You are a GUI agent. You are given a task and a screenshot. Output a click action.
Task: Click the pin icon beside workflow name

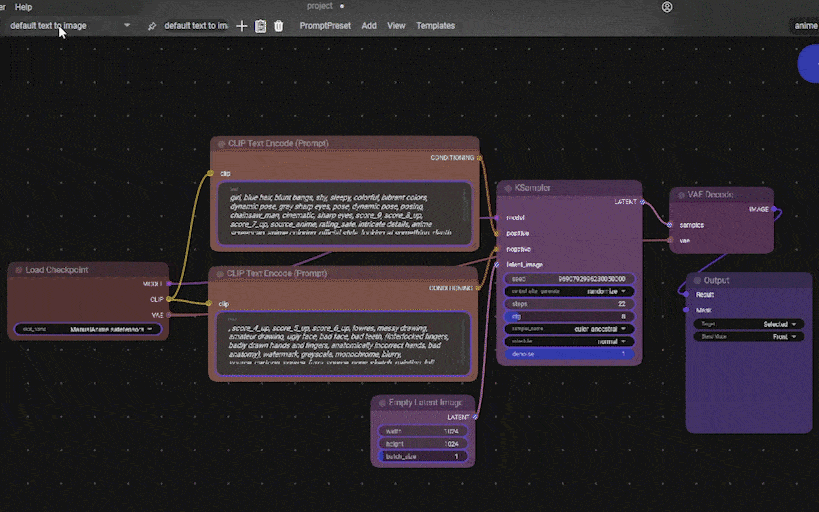[151, 26]
